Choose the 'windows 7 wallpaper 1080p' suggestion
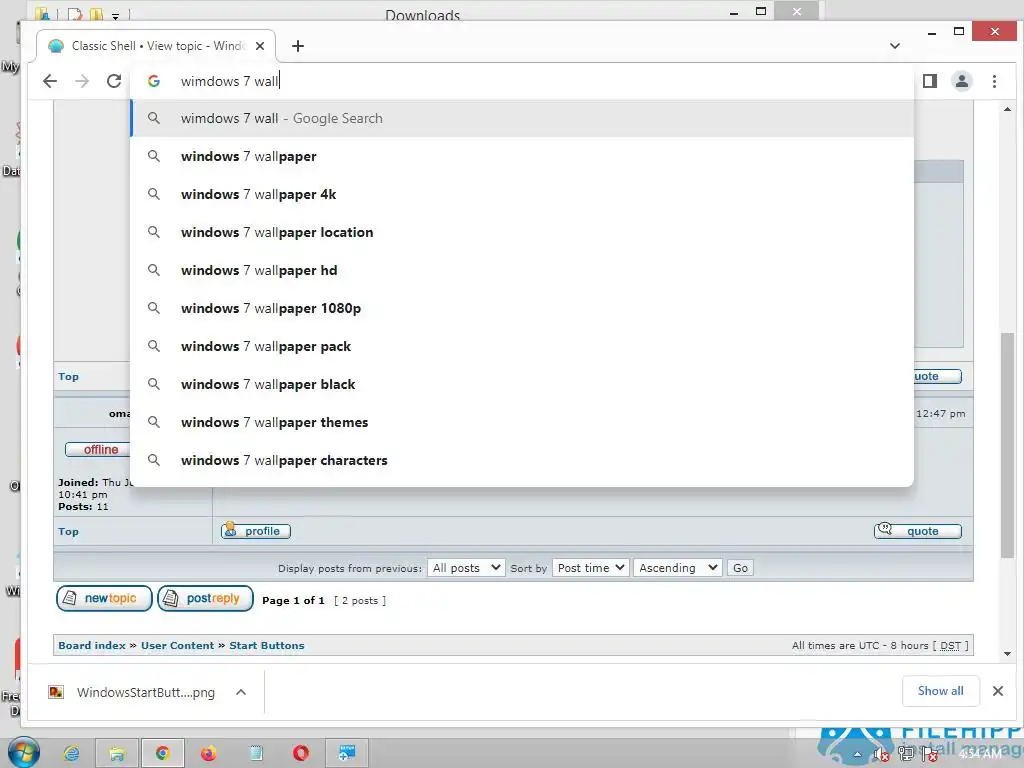The image size is (1024, 768). (x=522, y=308)
